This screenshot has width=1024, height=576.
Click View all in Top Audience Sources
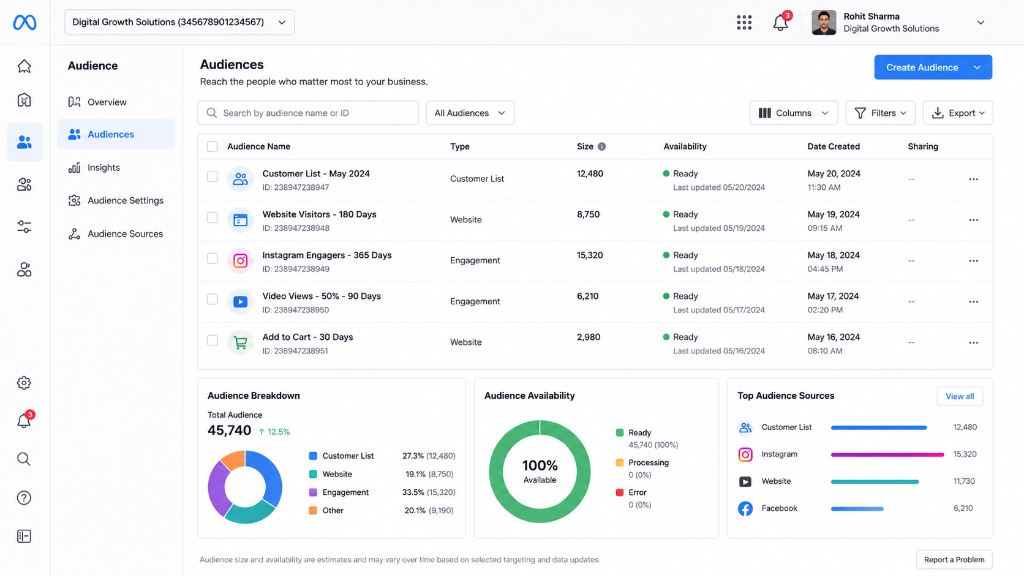click(959, 396)
